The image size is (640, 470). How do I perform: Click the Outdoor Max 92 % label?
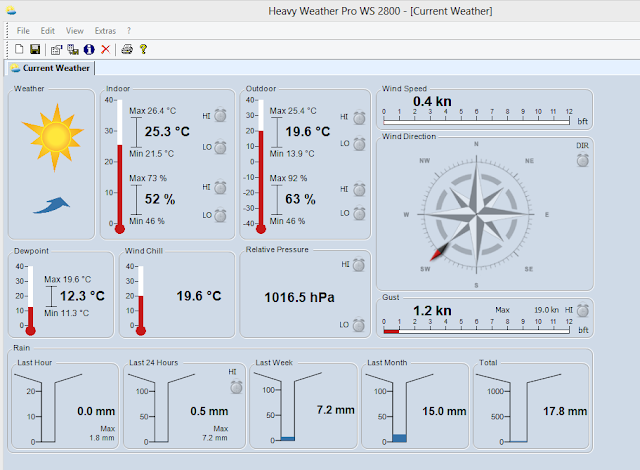pos(289,178)
